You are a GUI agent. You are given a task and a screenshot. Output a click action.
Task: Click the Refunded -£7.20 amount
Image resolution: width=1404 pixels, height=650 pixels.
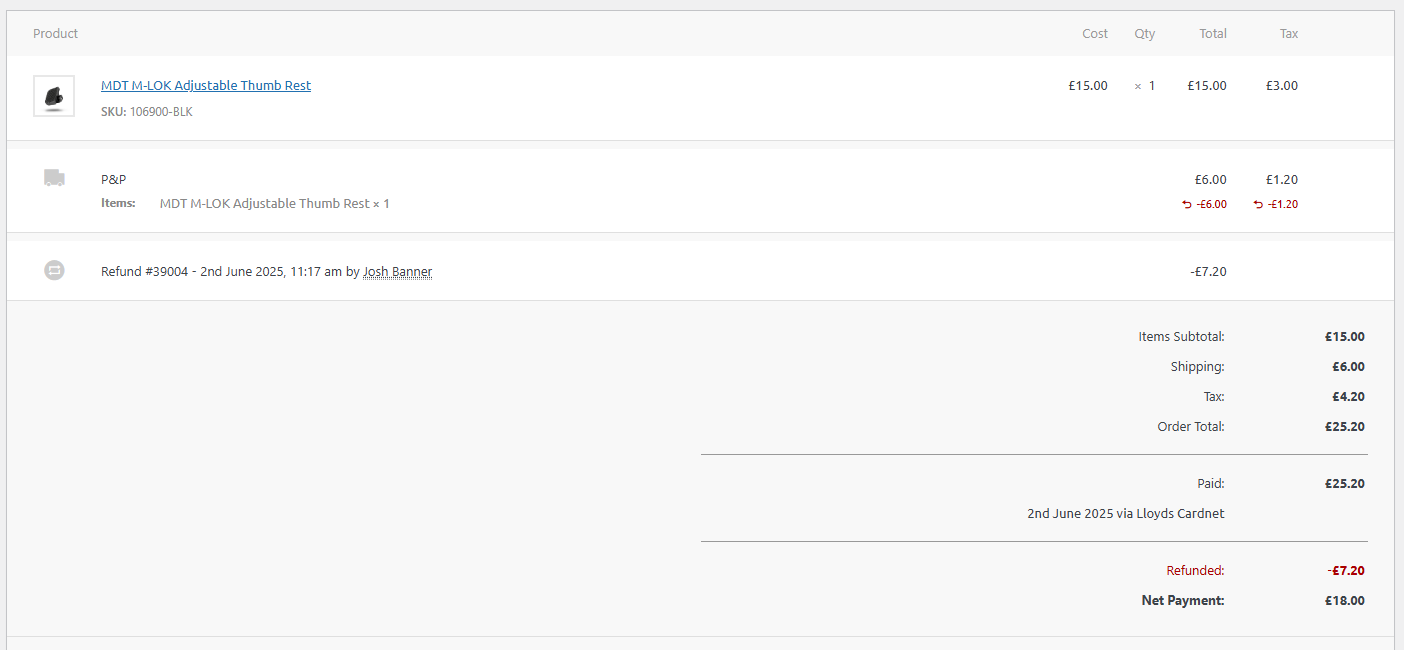pos(1346,571)
